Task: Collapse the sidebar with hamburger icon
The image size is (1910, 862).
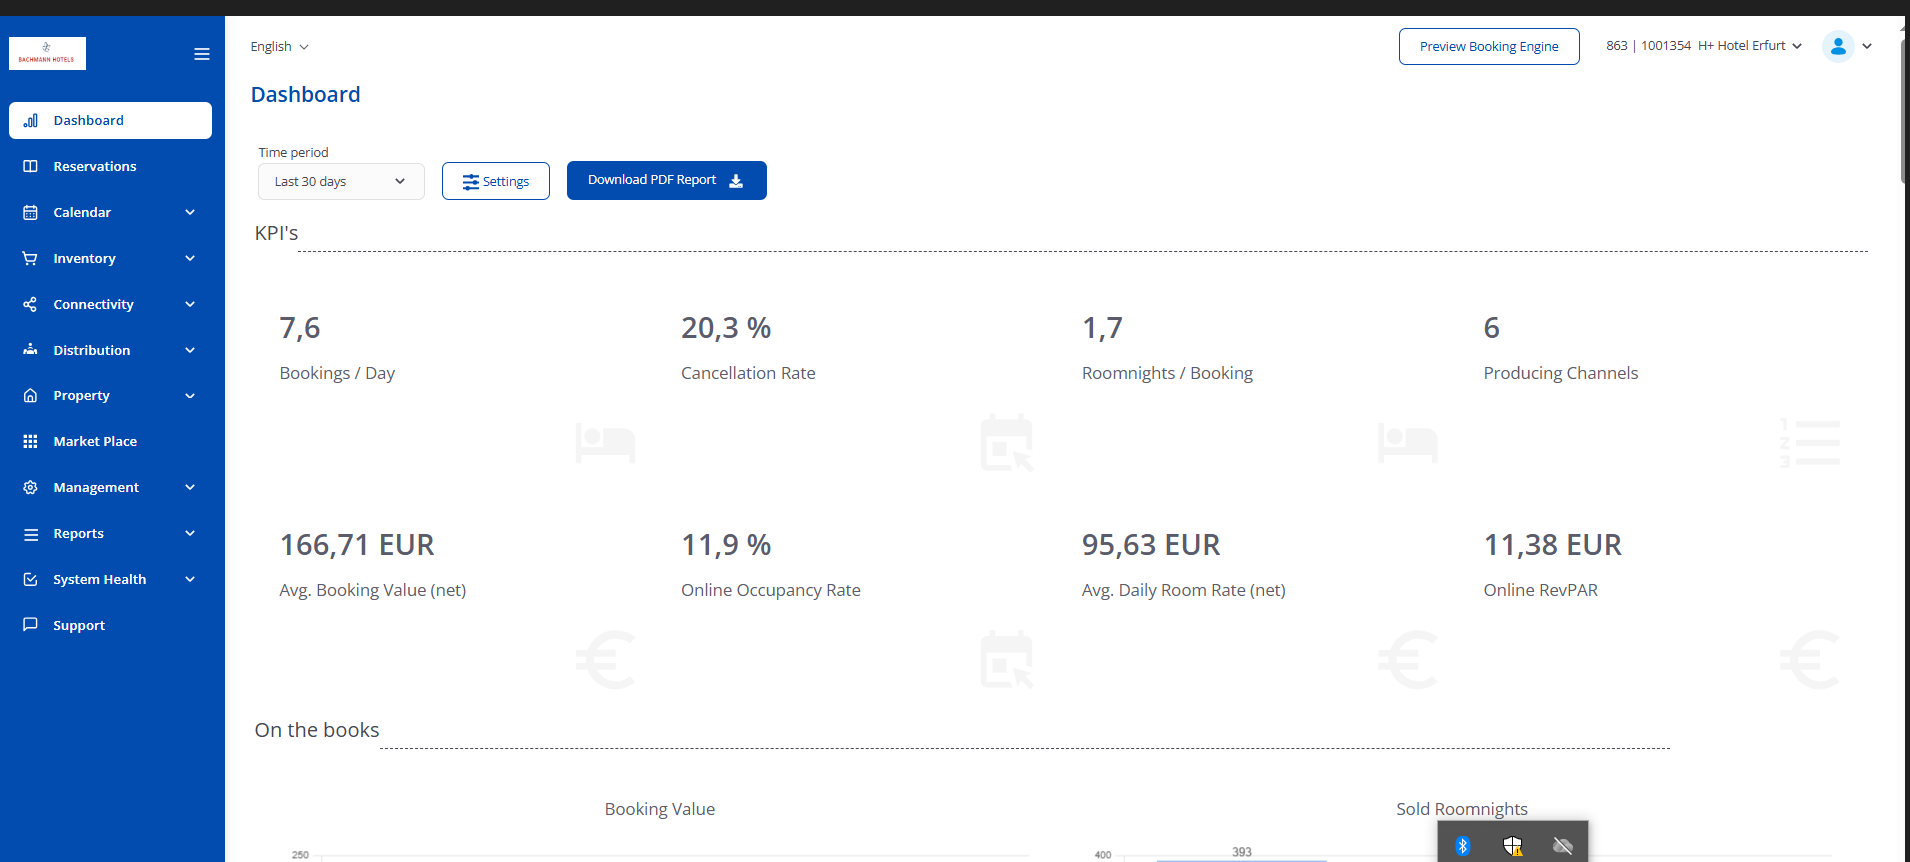Action: [202, 54]
